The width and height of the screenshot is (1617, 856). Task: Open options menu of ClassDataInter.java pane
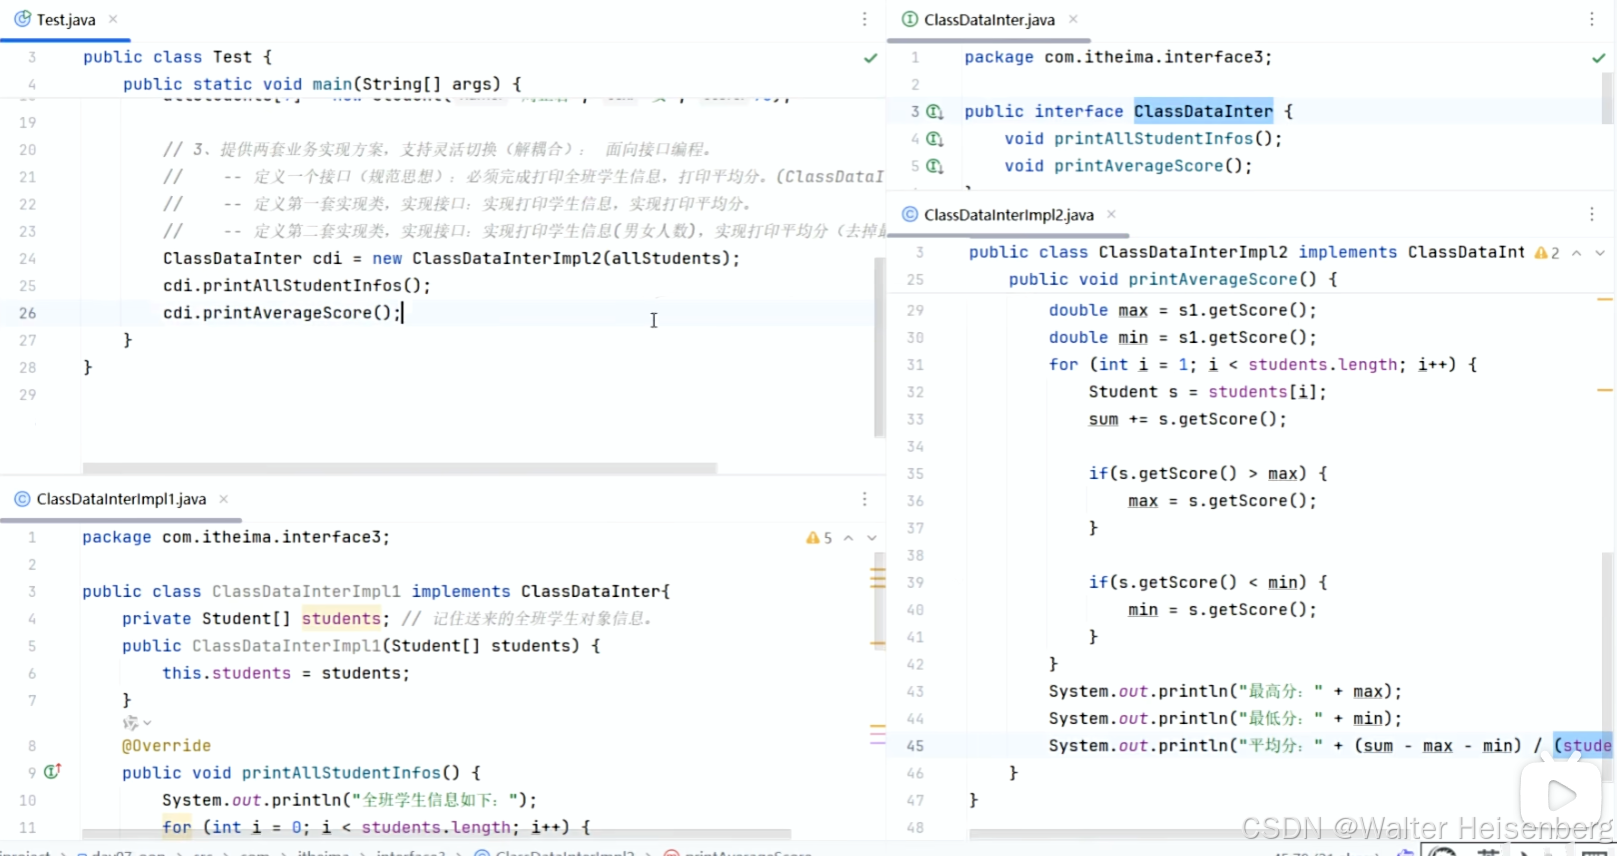1592,19
